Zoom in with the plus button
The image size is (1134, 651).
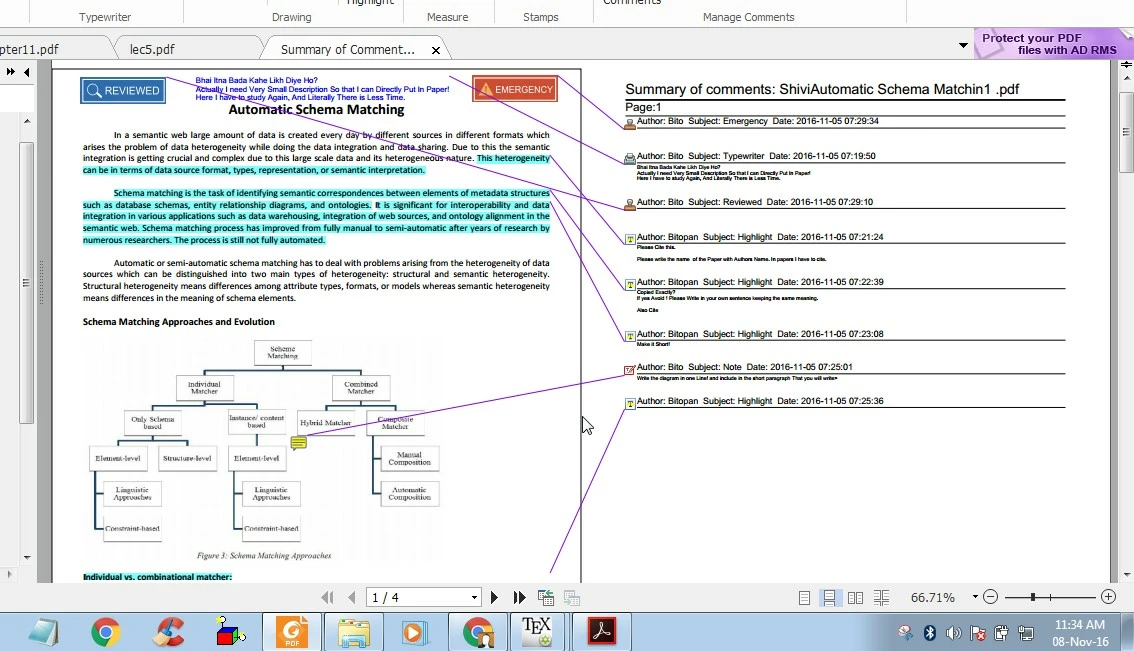(x=1108, y=597)
